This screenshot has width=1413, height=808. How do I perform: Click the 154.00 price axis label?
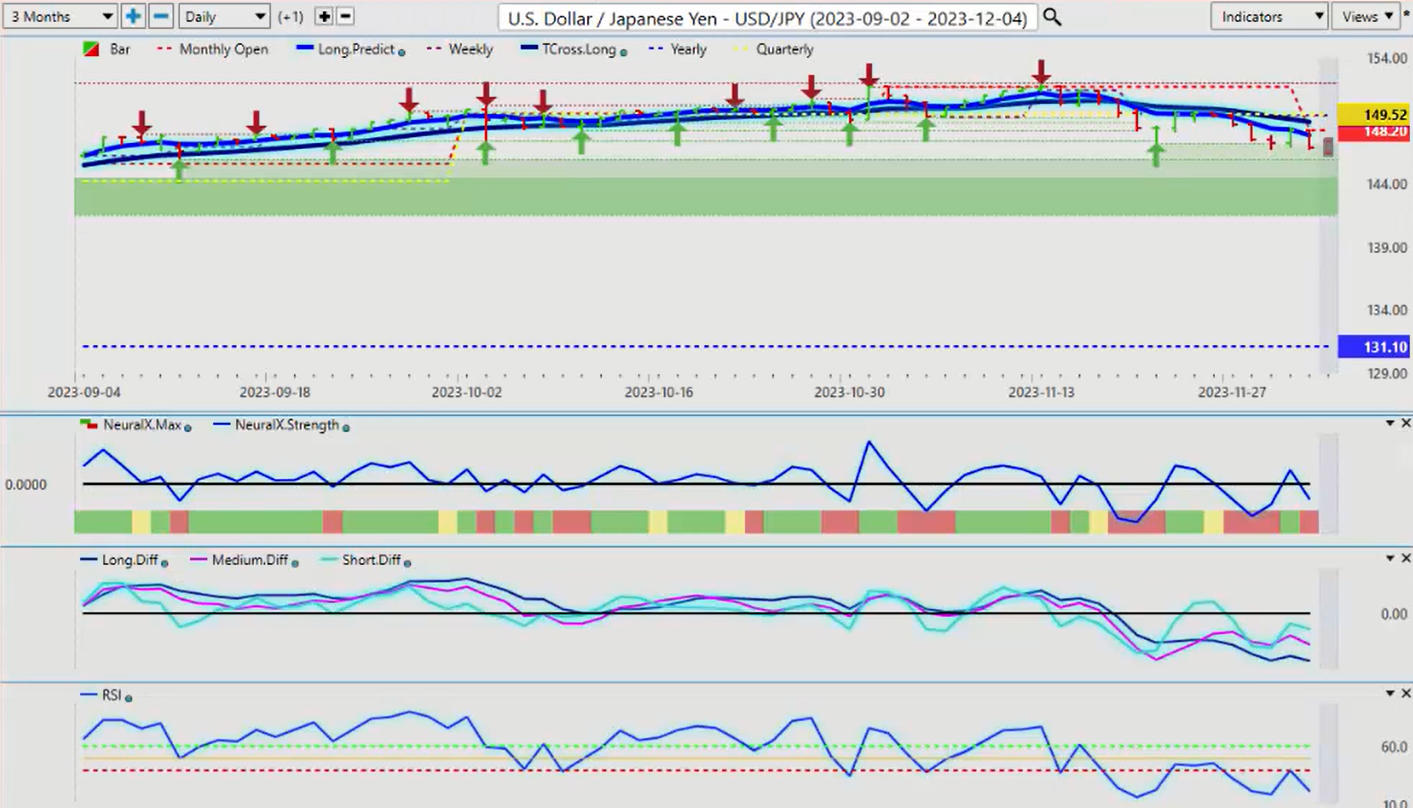1386,59
